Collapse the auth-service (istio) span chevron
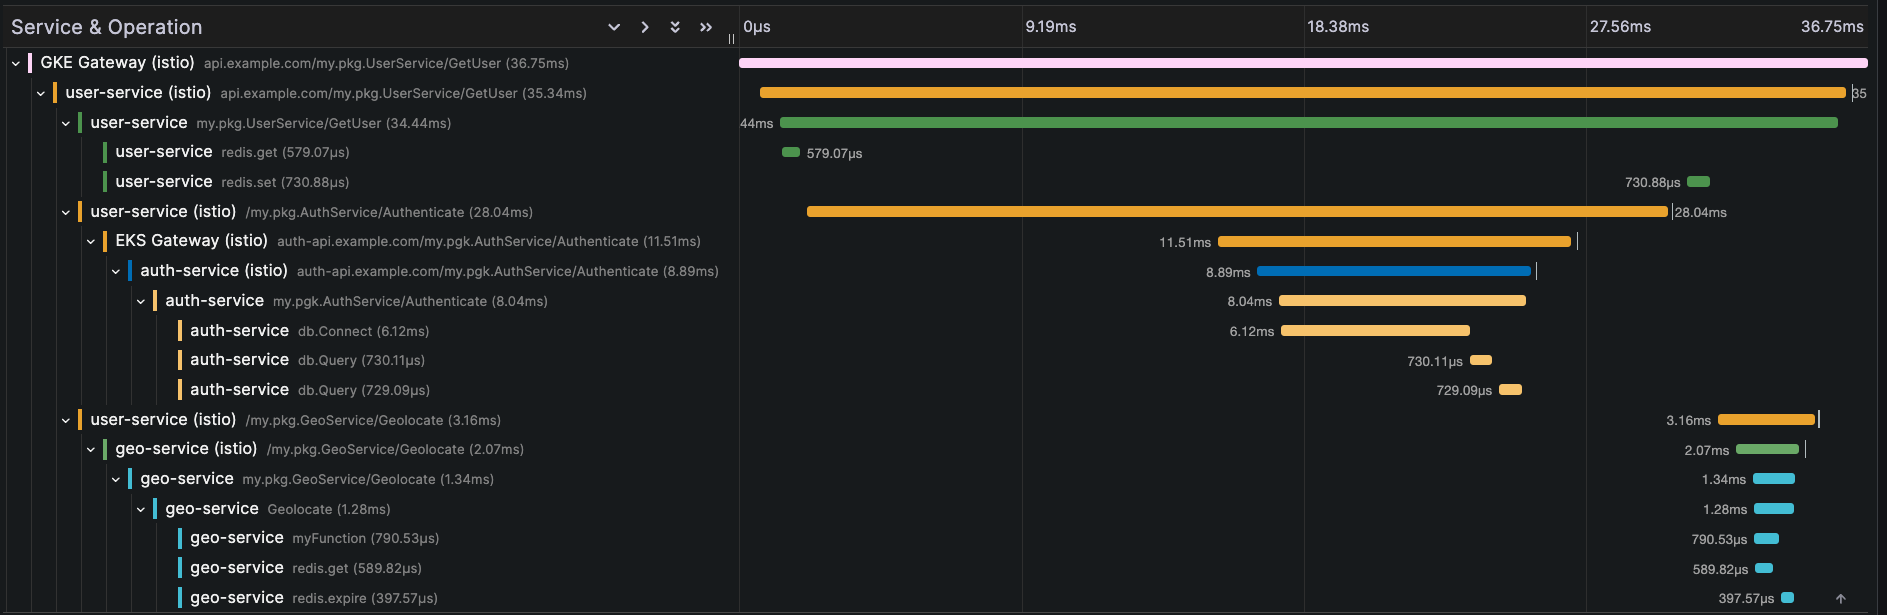Image resolution: width=1887 pixels, height=615 pixels. pyautogui.click(x=116, y=272)
